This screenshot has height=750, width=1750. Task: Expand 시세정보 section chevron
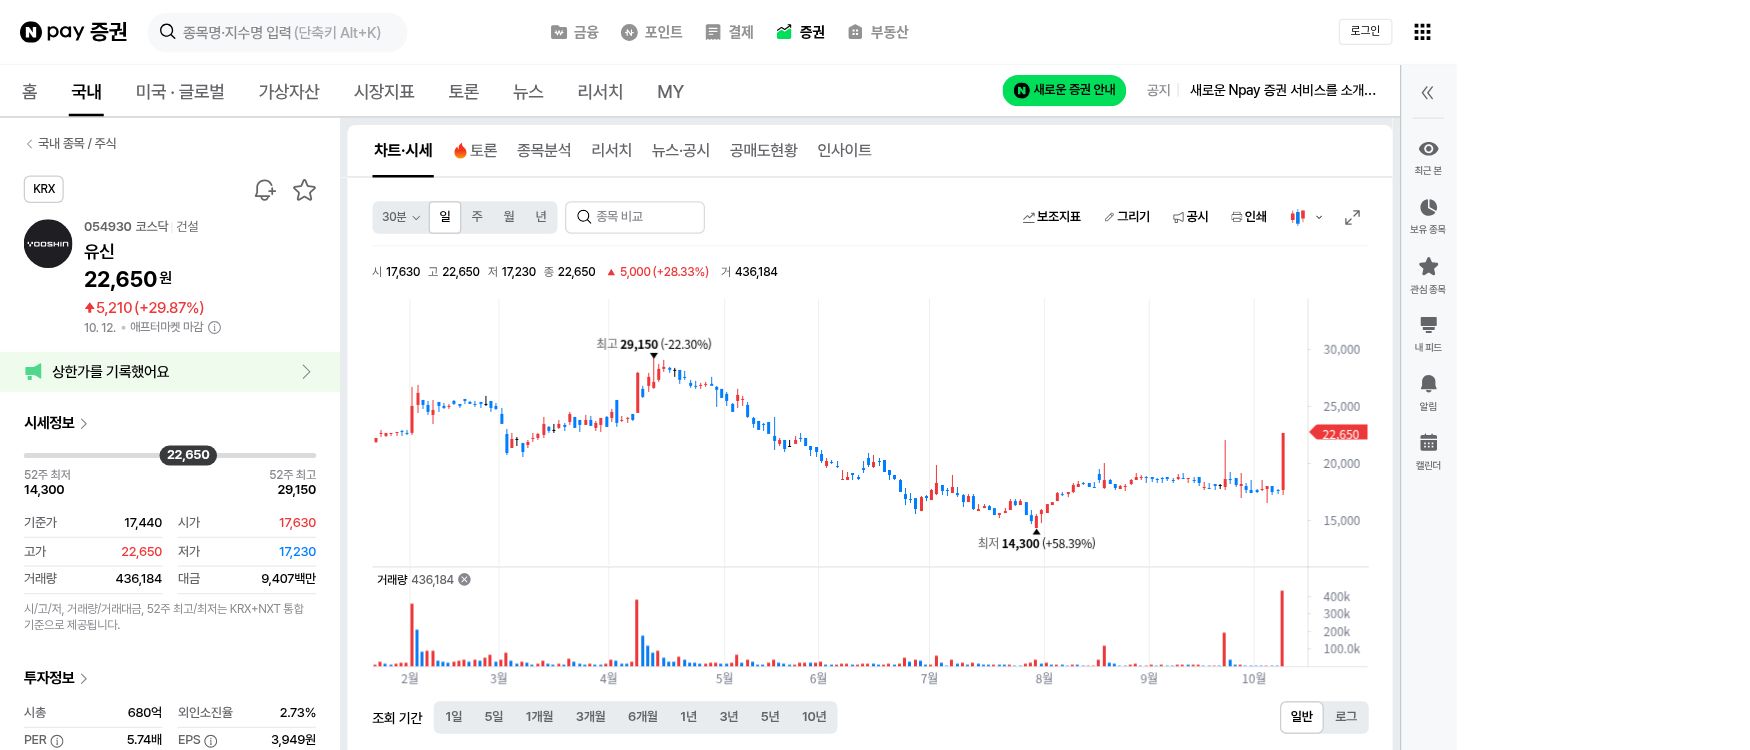pos(84,424)
